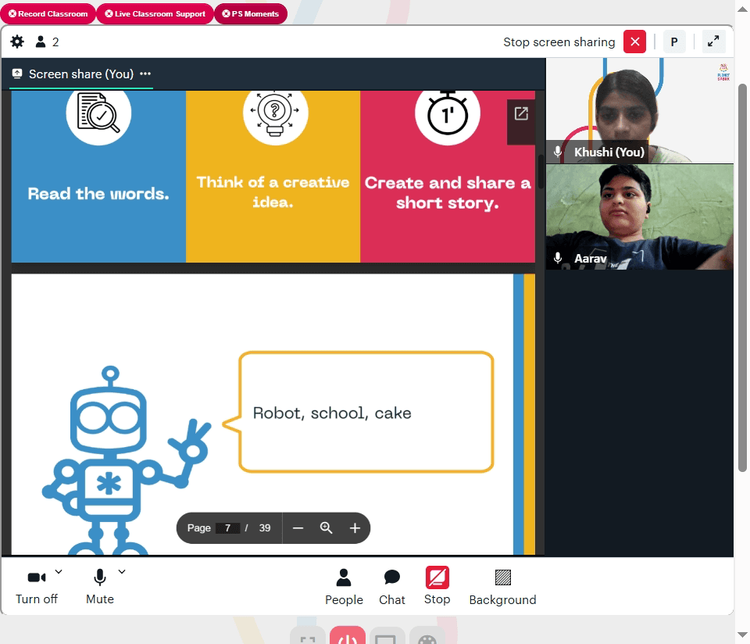
Task: Click the 'Robot, school, cake' text
Action: tap(332, 413)
